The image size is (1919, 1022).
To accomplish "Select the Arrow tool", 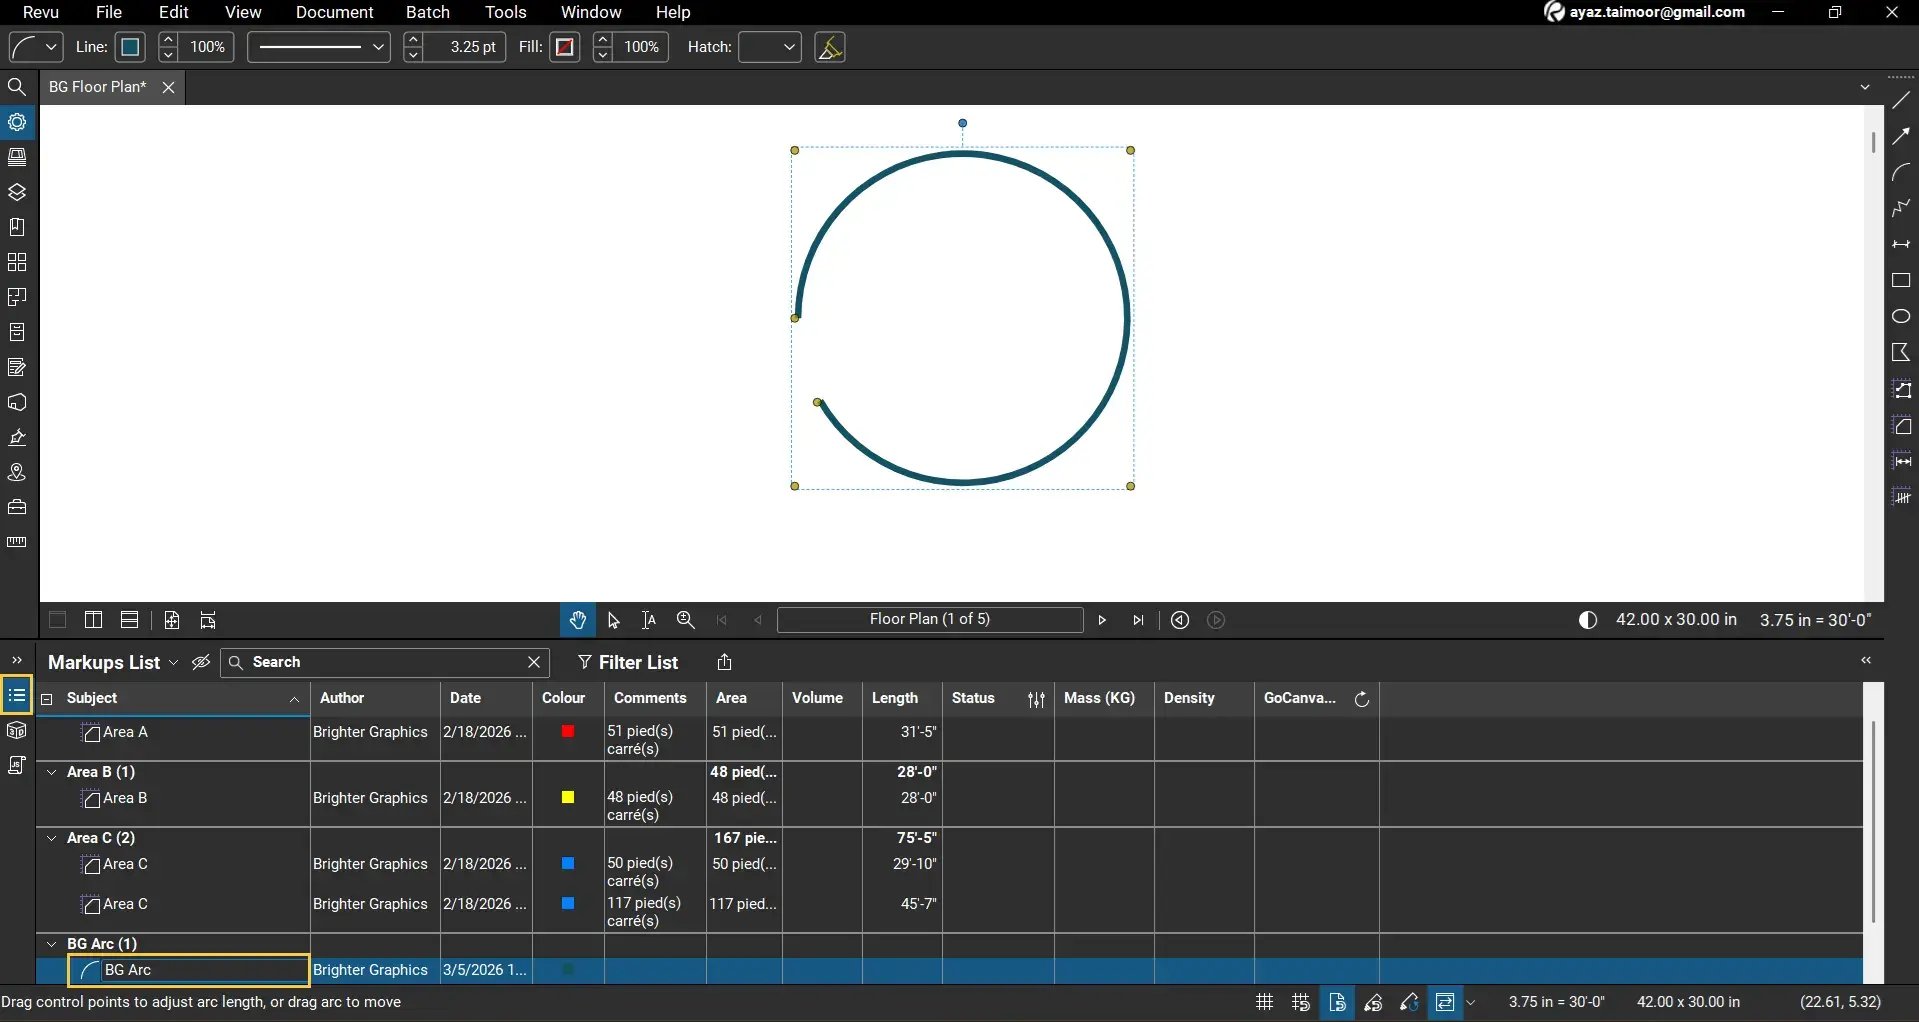I will [x=1902, y=136].
